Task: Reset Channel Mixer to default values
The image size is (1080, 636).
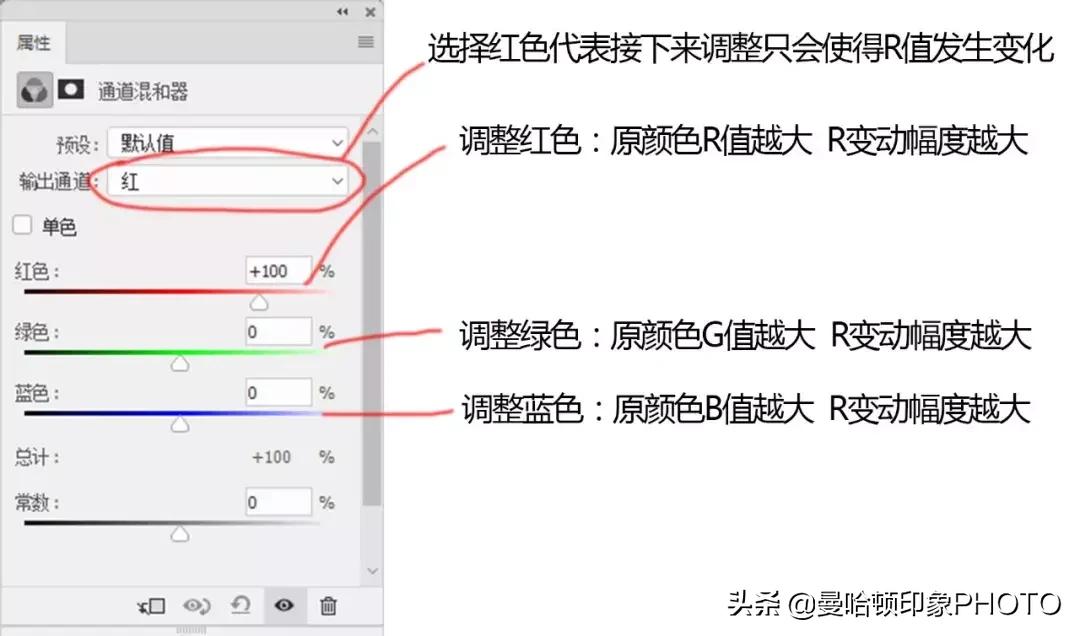Action: [240, 606]
